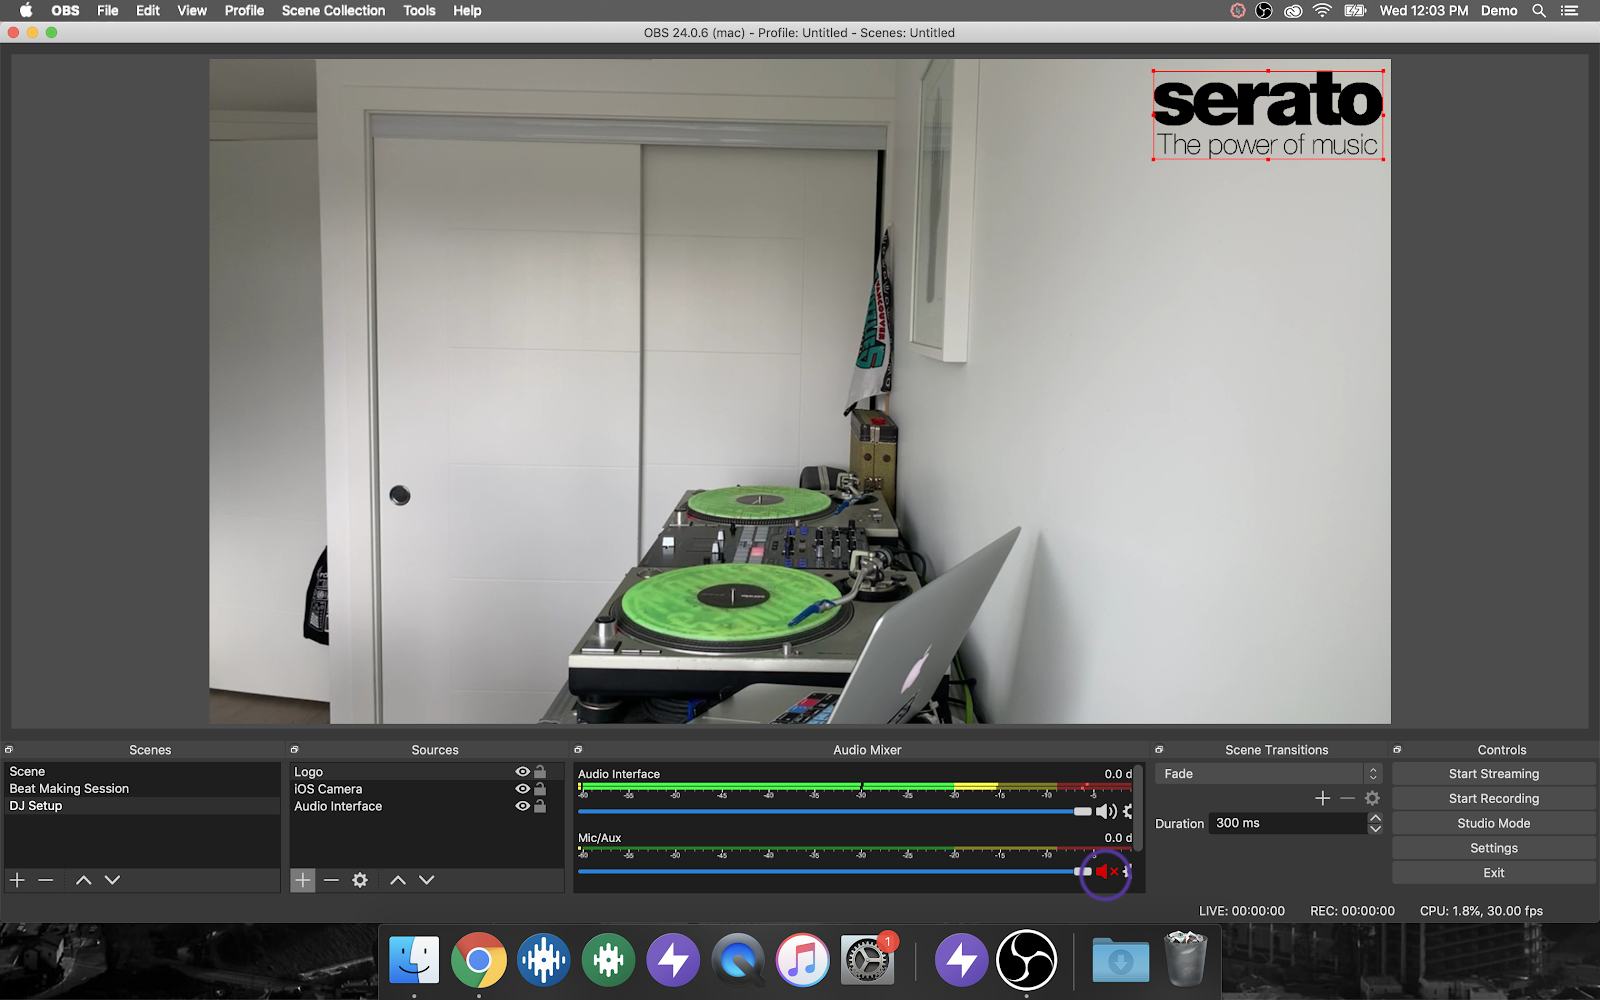Open the Edit menu
This screenshot has width=1600, height=1000.
pos(148,11)
